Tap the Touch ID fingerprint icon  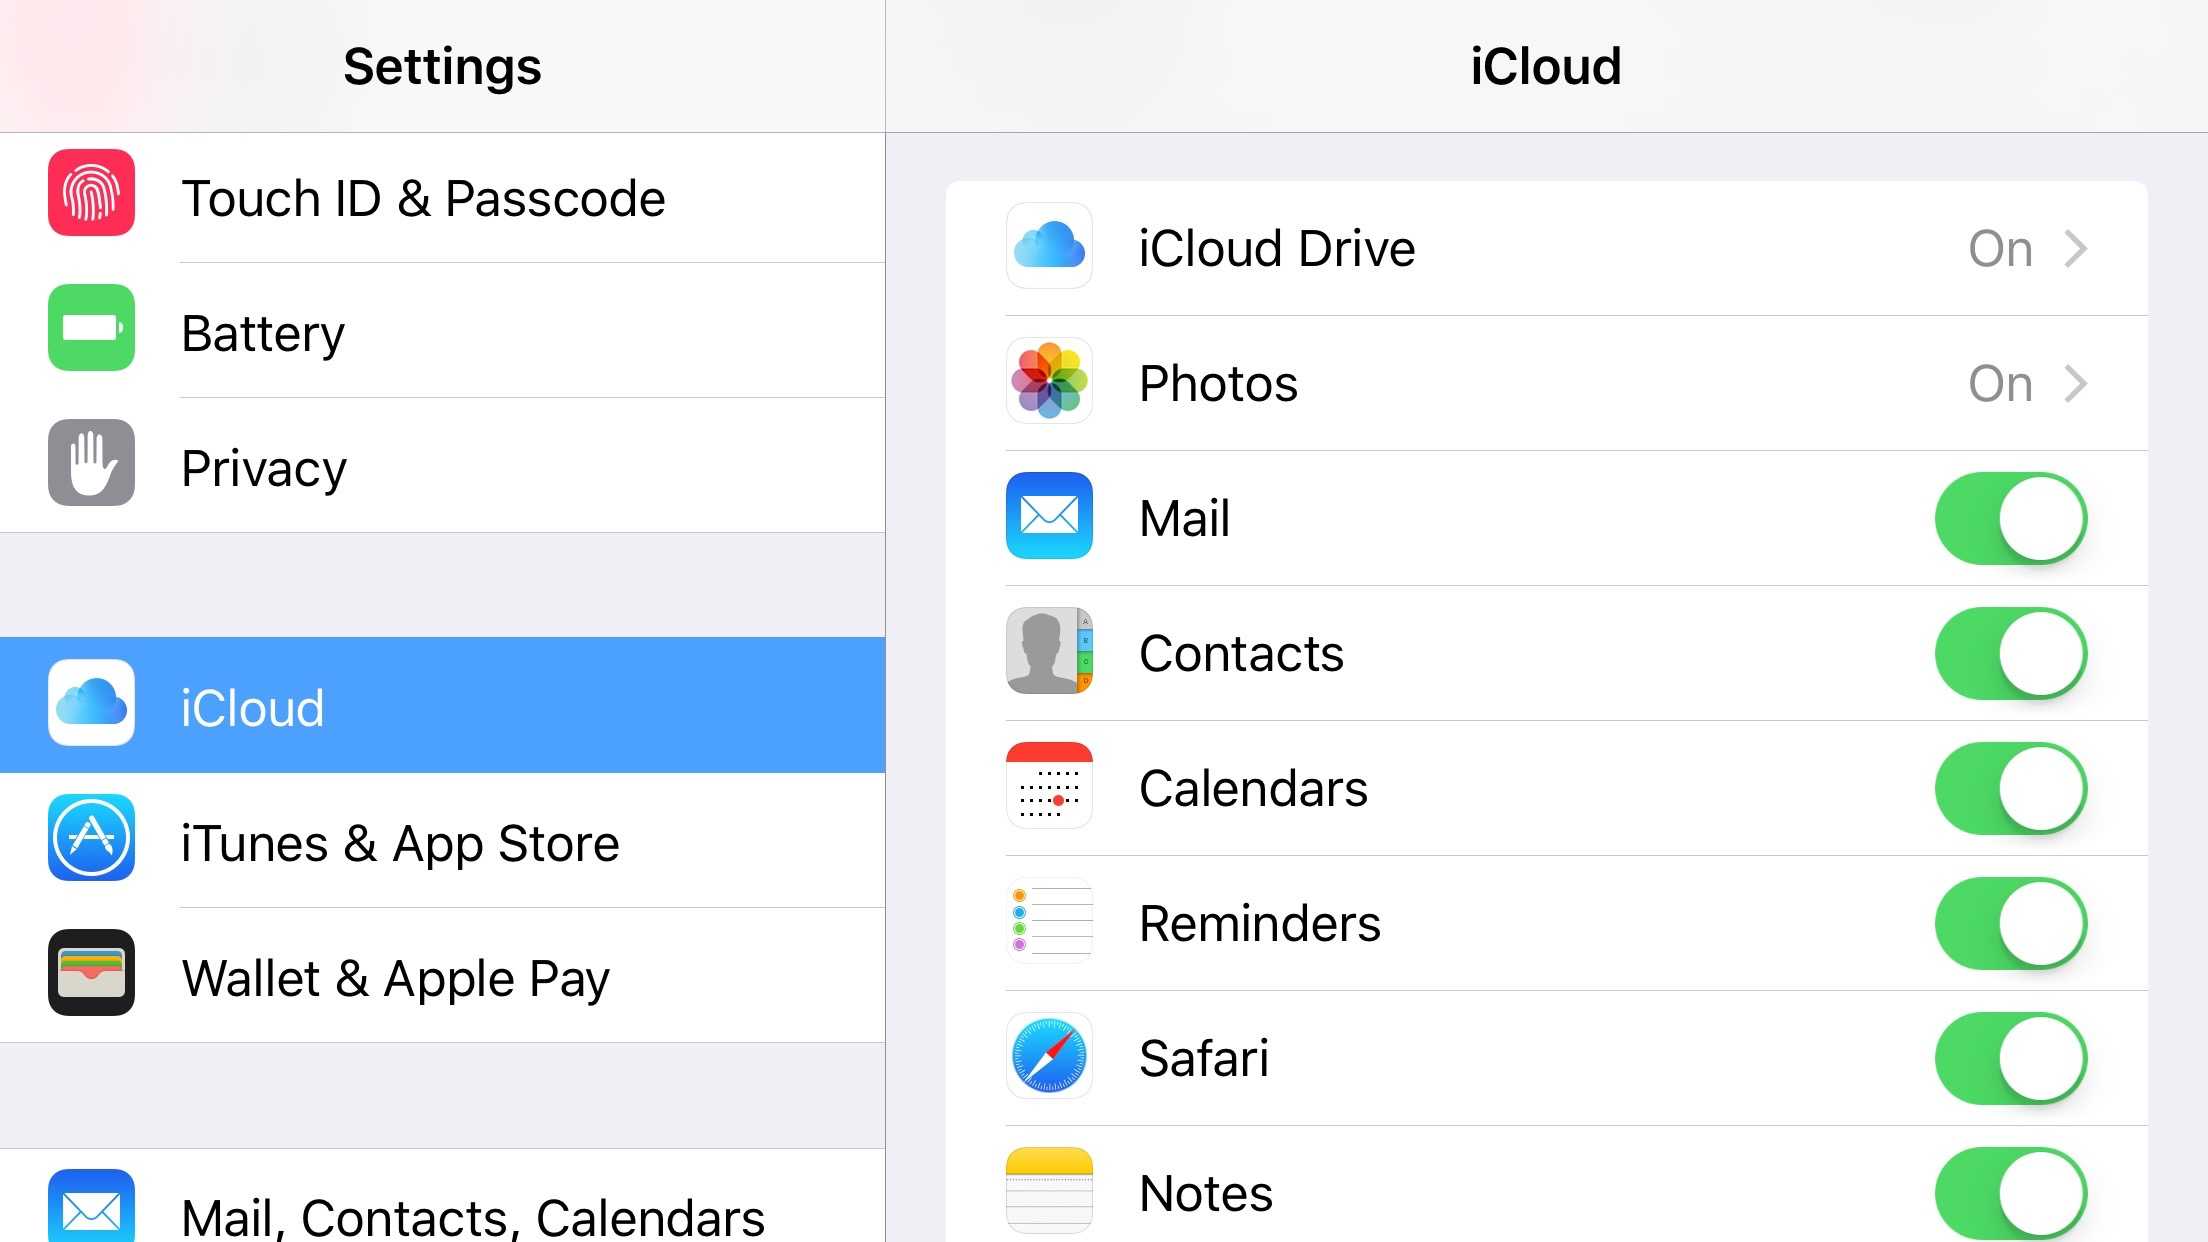[x=91, y=193]
